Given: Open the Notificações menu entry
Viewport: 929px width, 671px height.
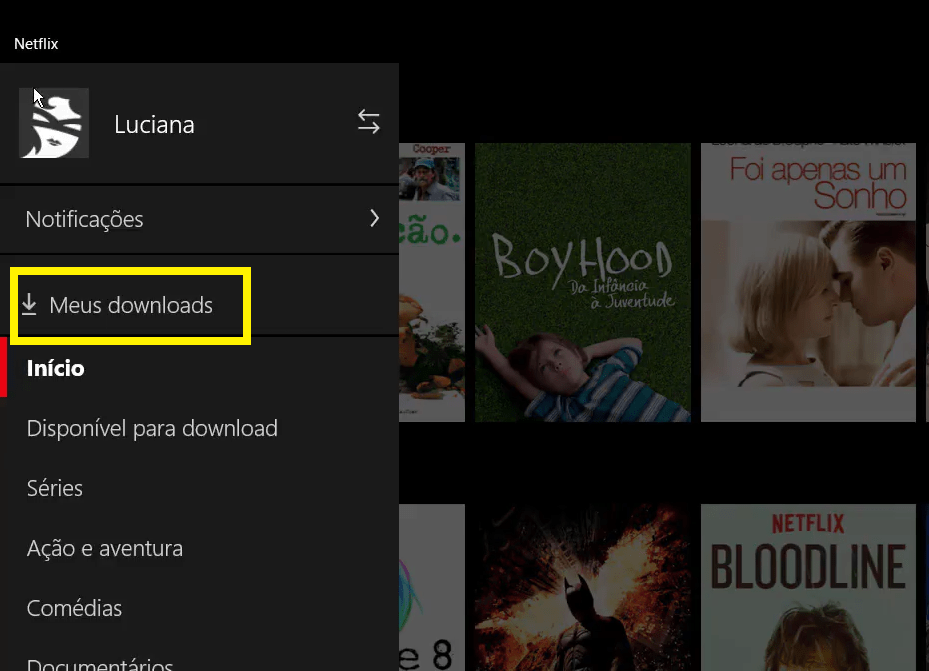Looking at the screenshot, I should coord(199,219).
